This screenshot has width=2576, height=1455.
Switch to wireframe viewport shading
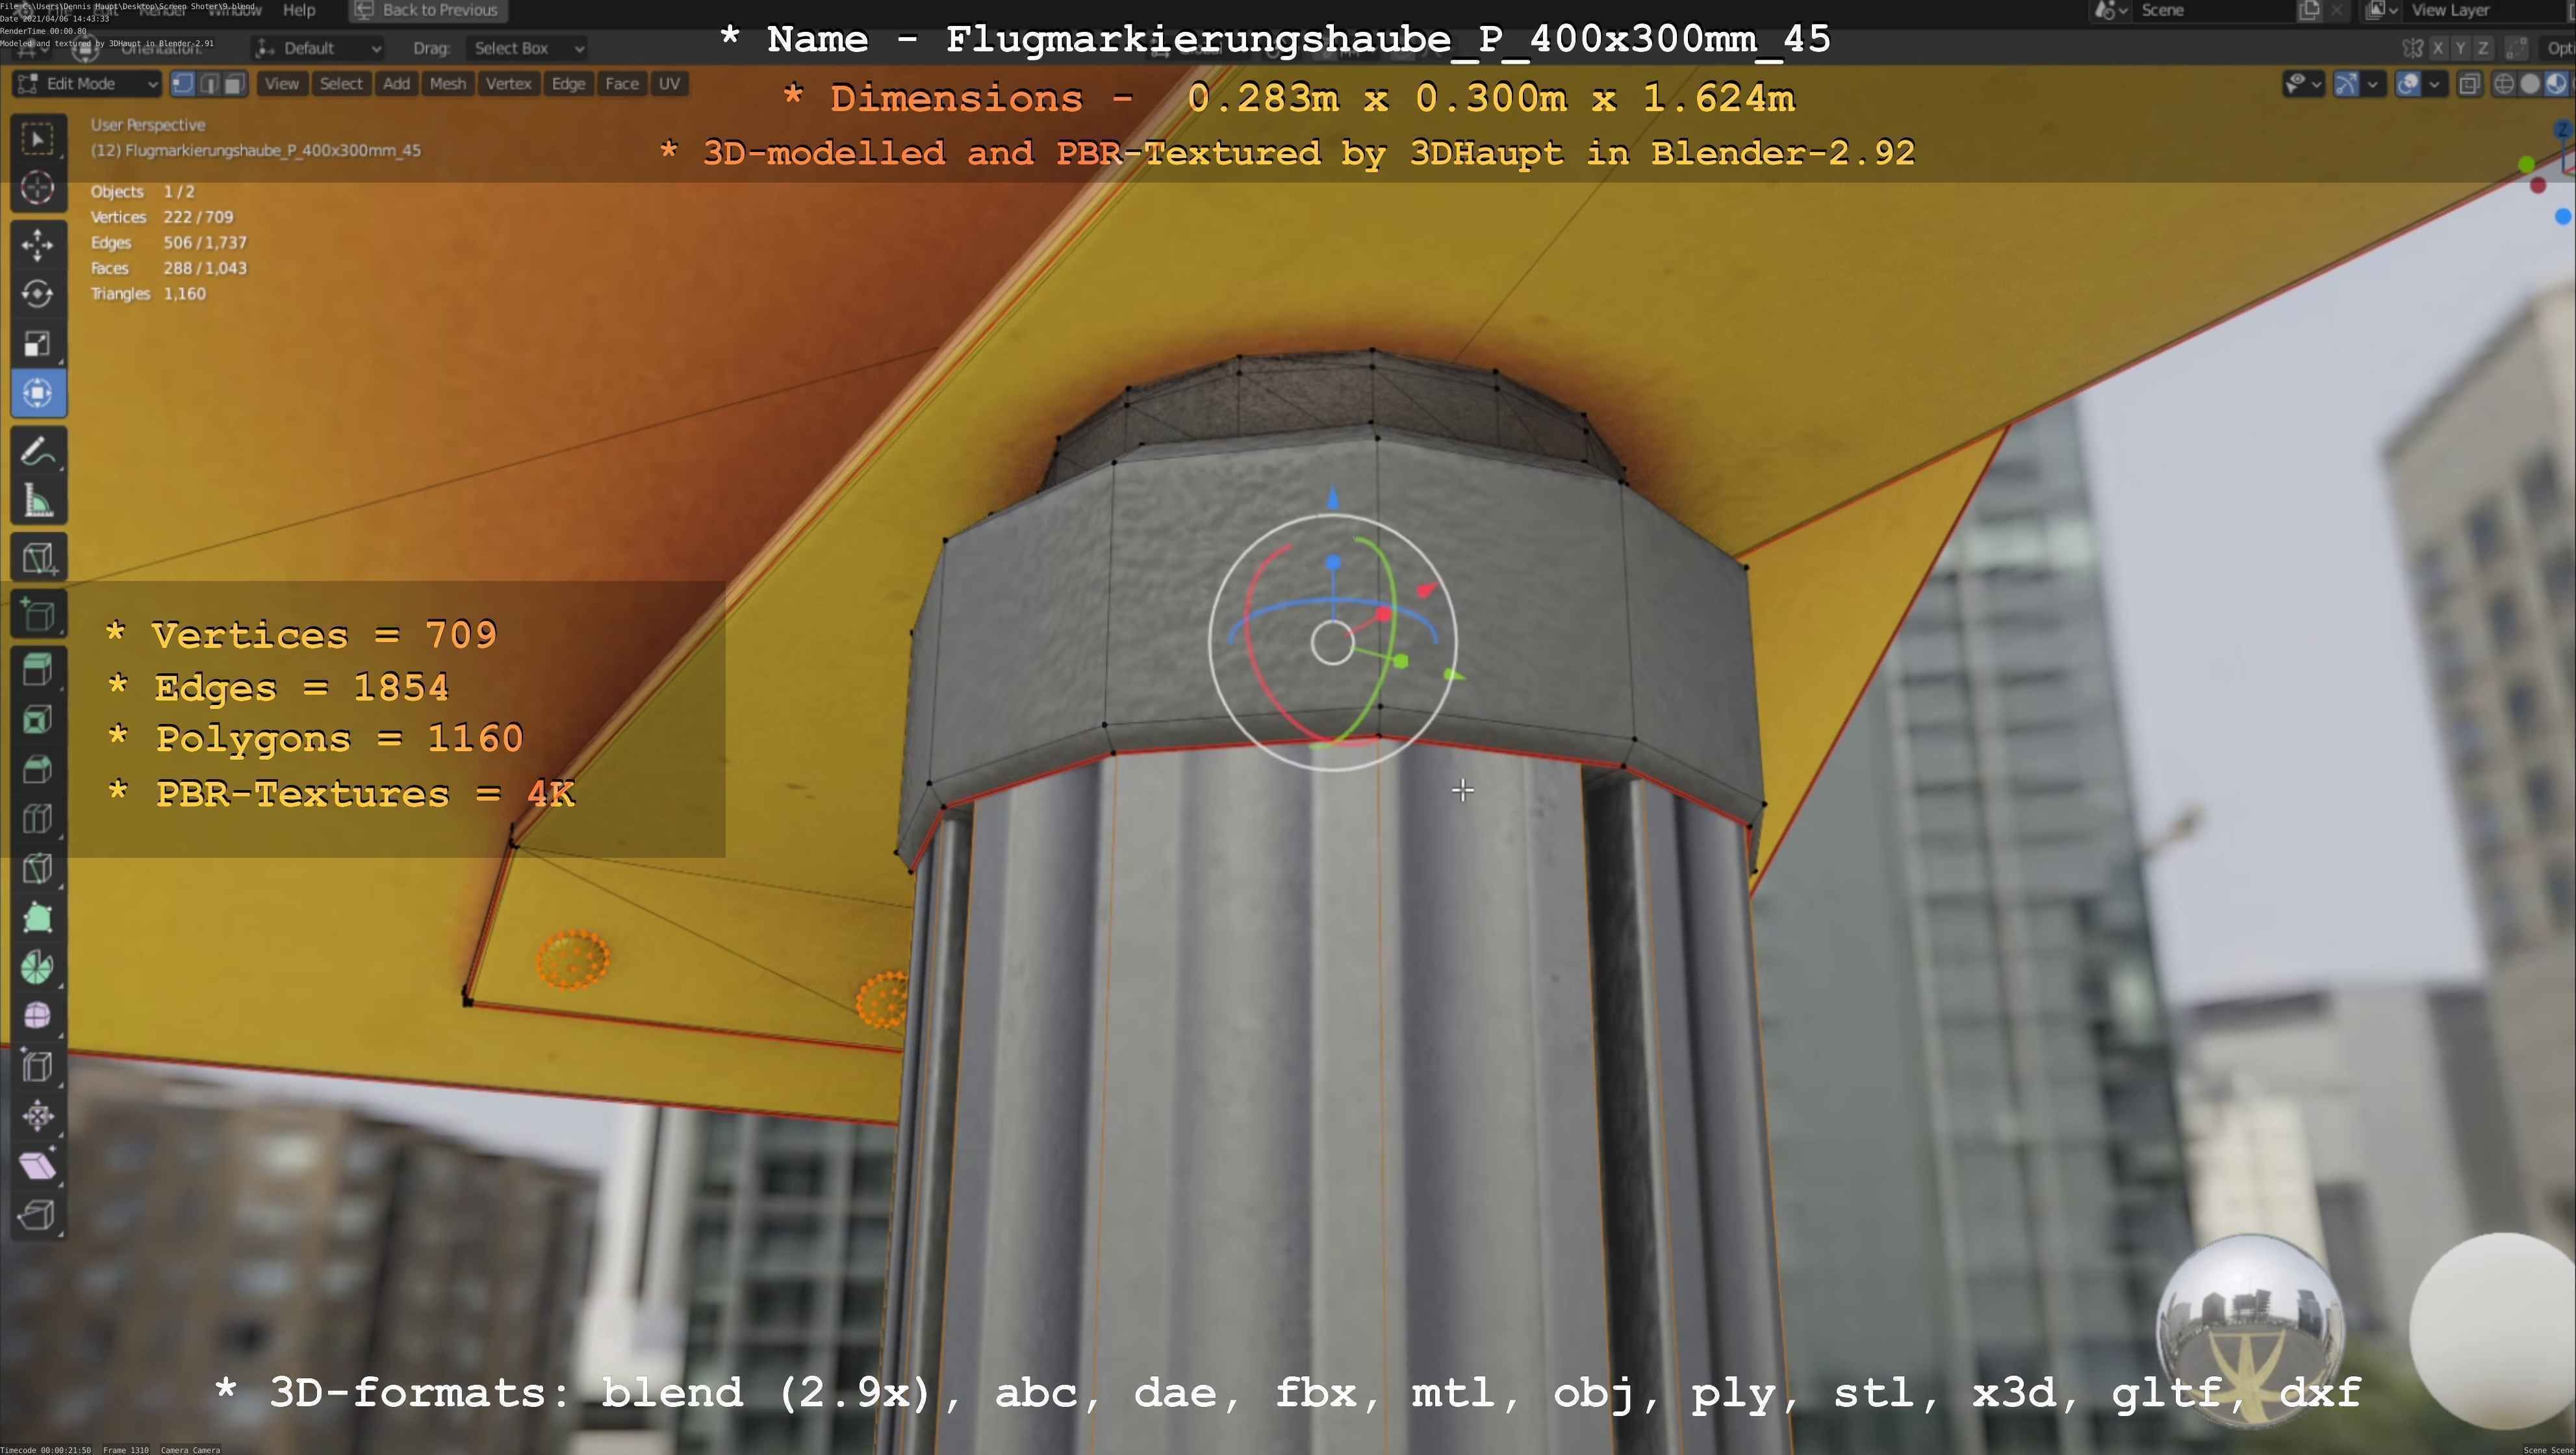coord(2504,84)
